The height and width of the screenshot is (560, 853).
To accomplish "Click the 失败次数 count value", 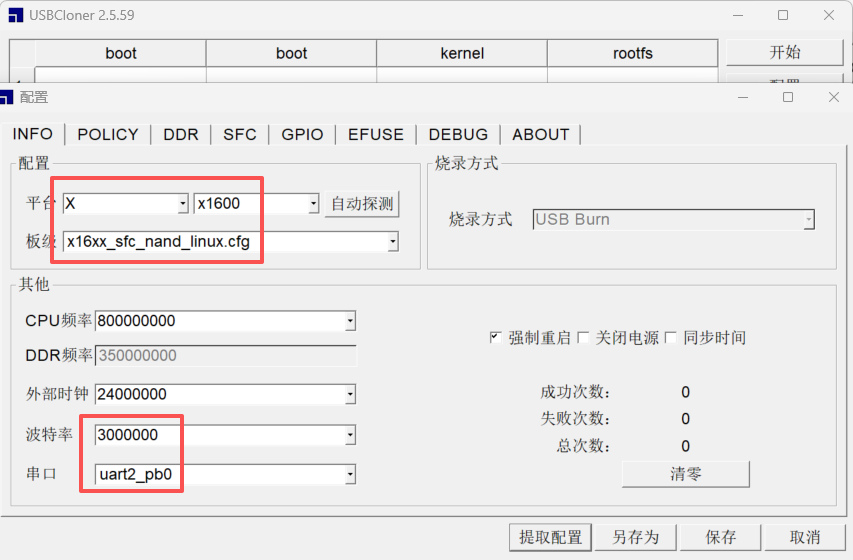I will [x=685, y=419].
